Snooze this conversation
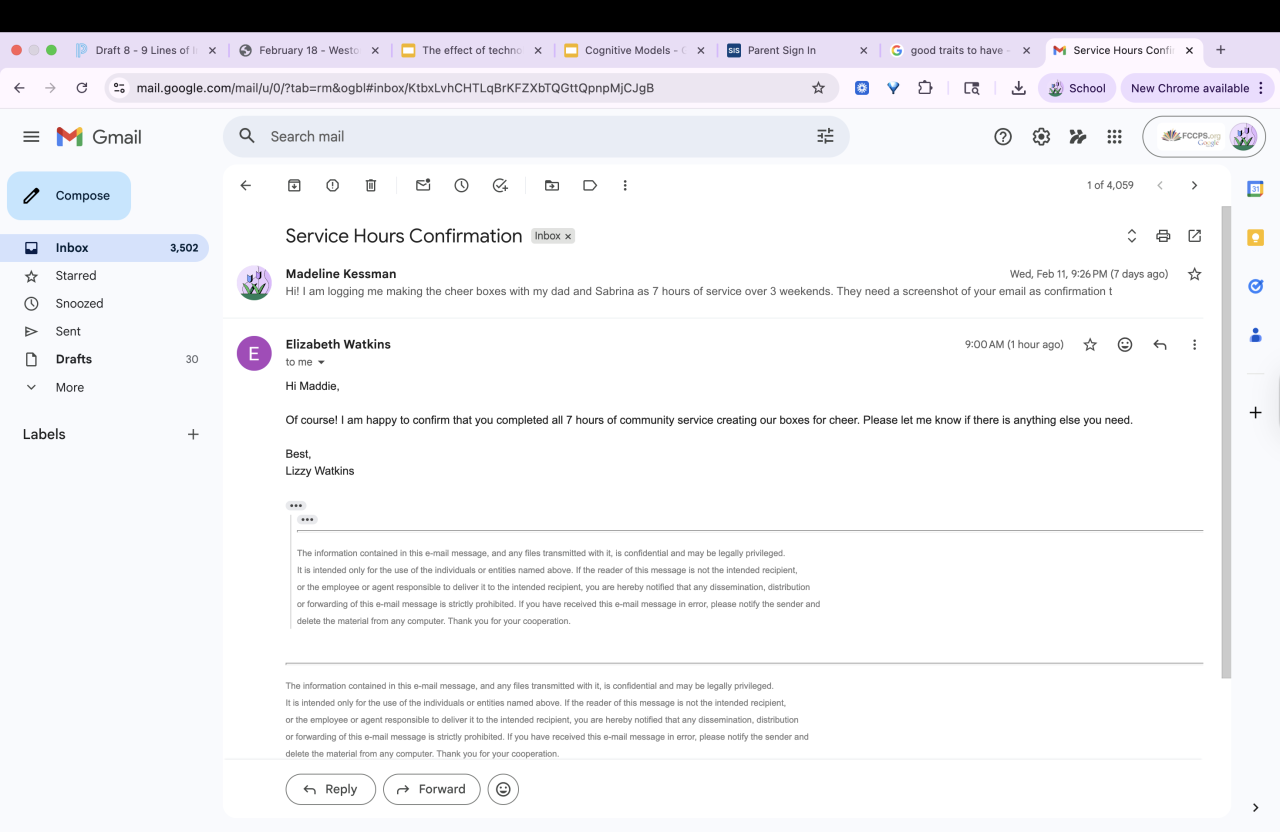Viewport: 1280px width, 832px height. pos(461,185)
